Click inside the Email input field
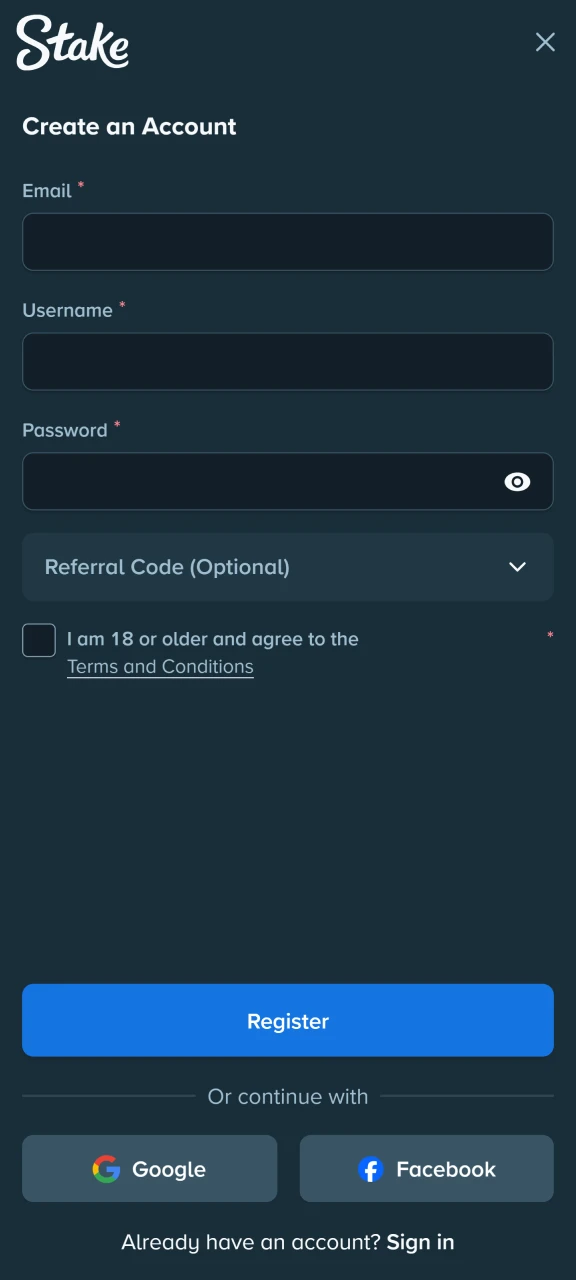This screenshot has width=576, height=1280. click(x=288, y=241)
